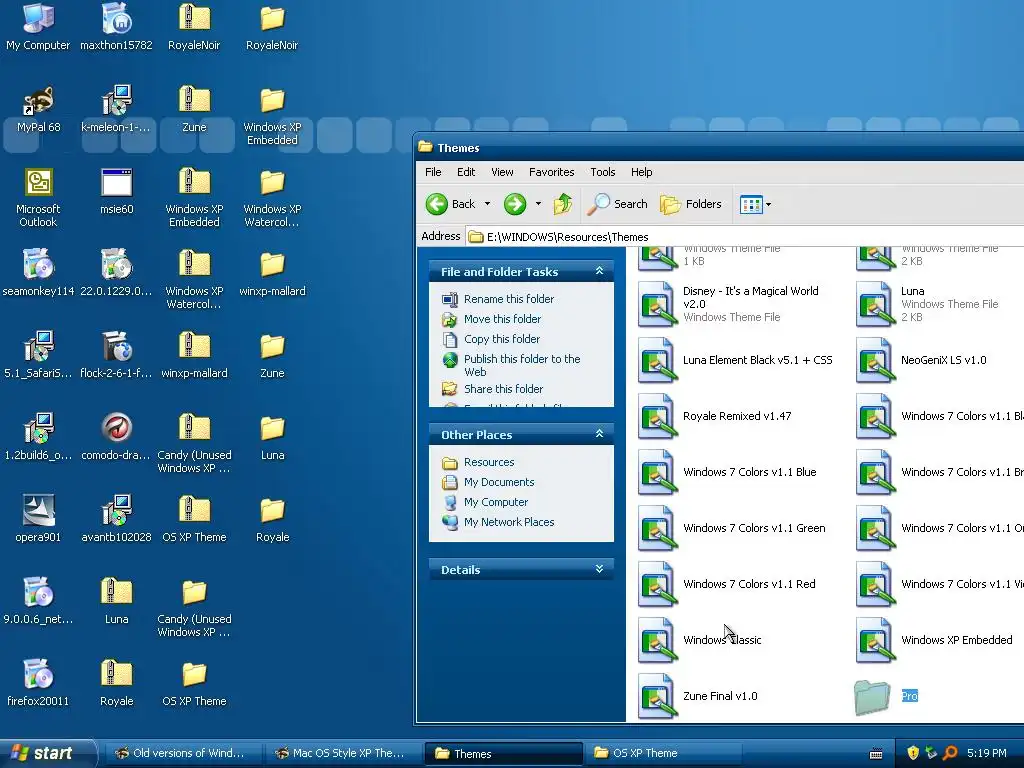Screen dimensions: 1024x768
Task: Open the Views dropdown button
Action: (x=756, y=204)
